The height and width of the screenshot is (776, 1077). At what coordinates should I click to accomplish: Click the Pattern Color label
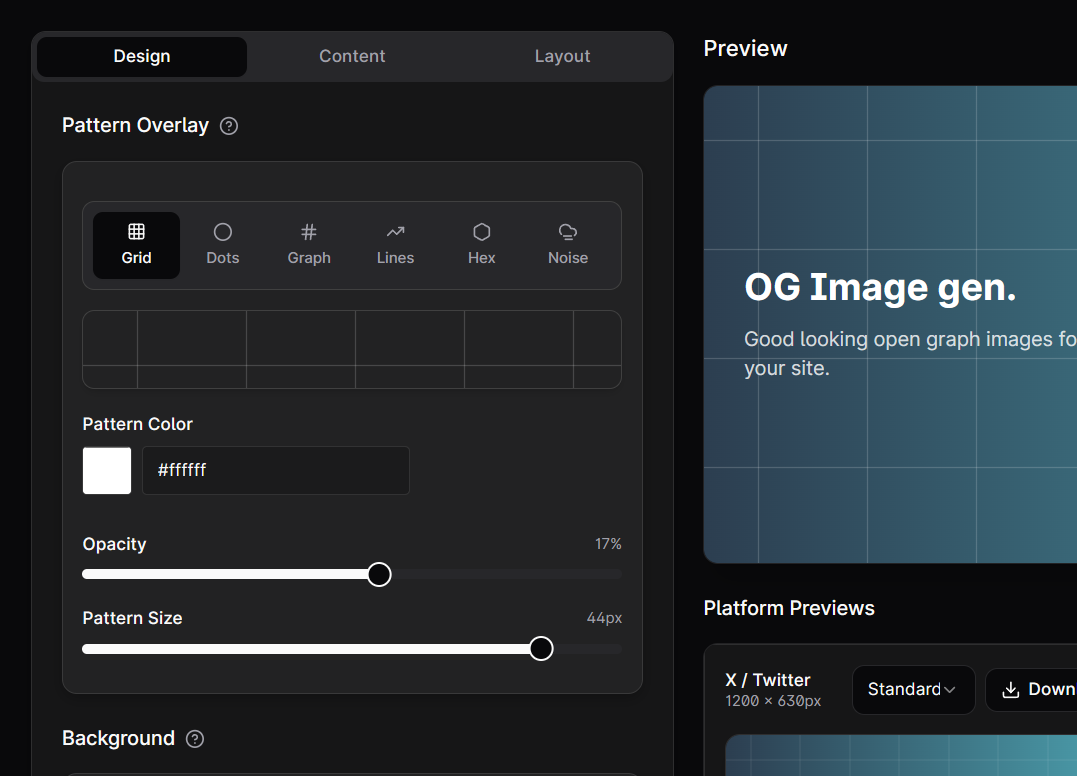(137, 424)
